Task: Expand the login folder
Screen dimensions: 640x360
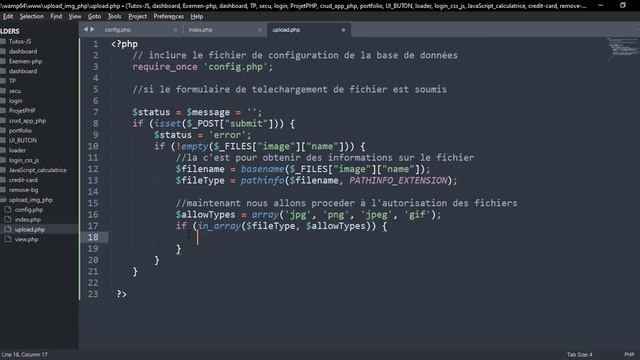Action: click(x=16, y=101)
